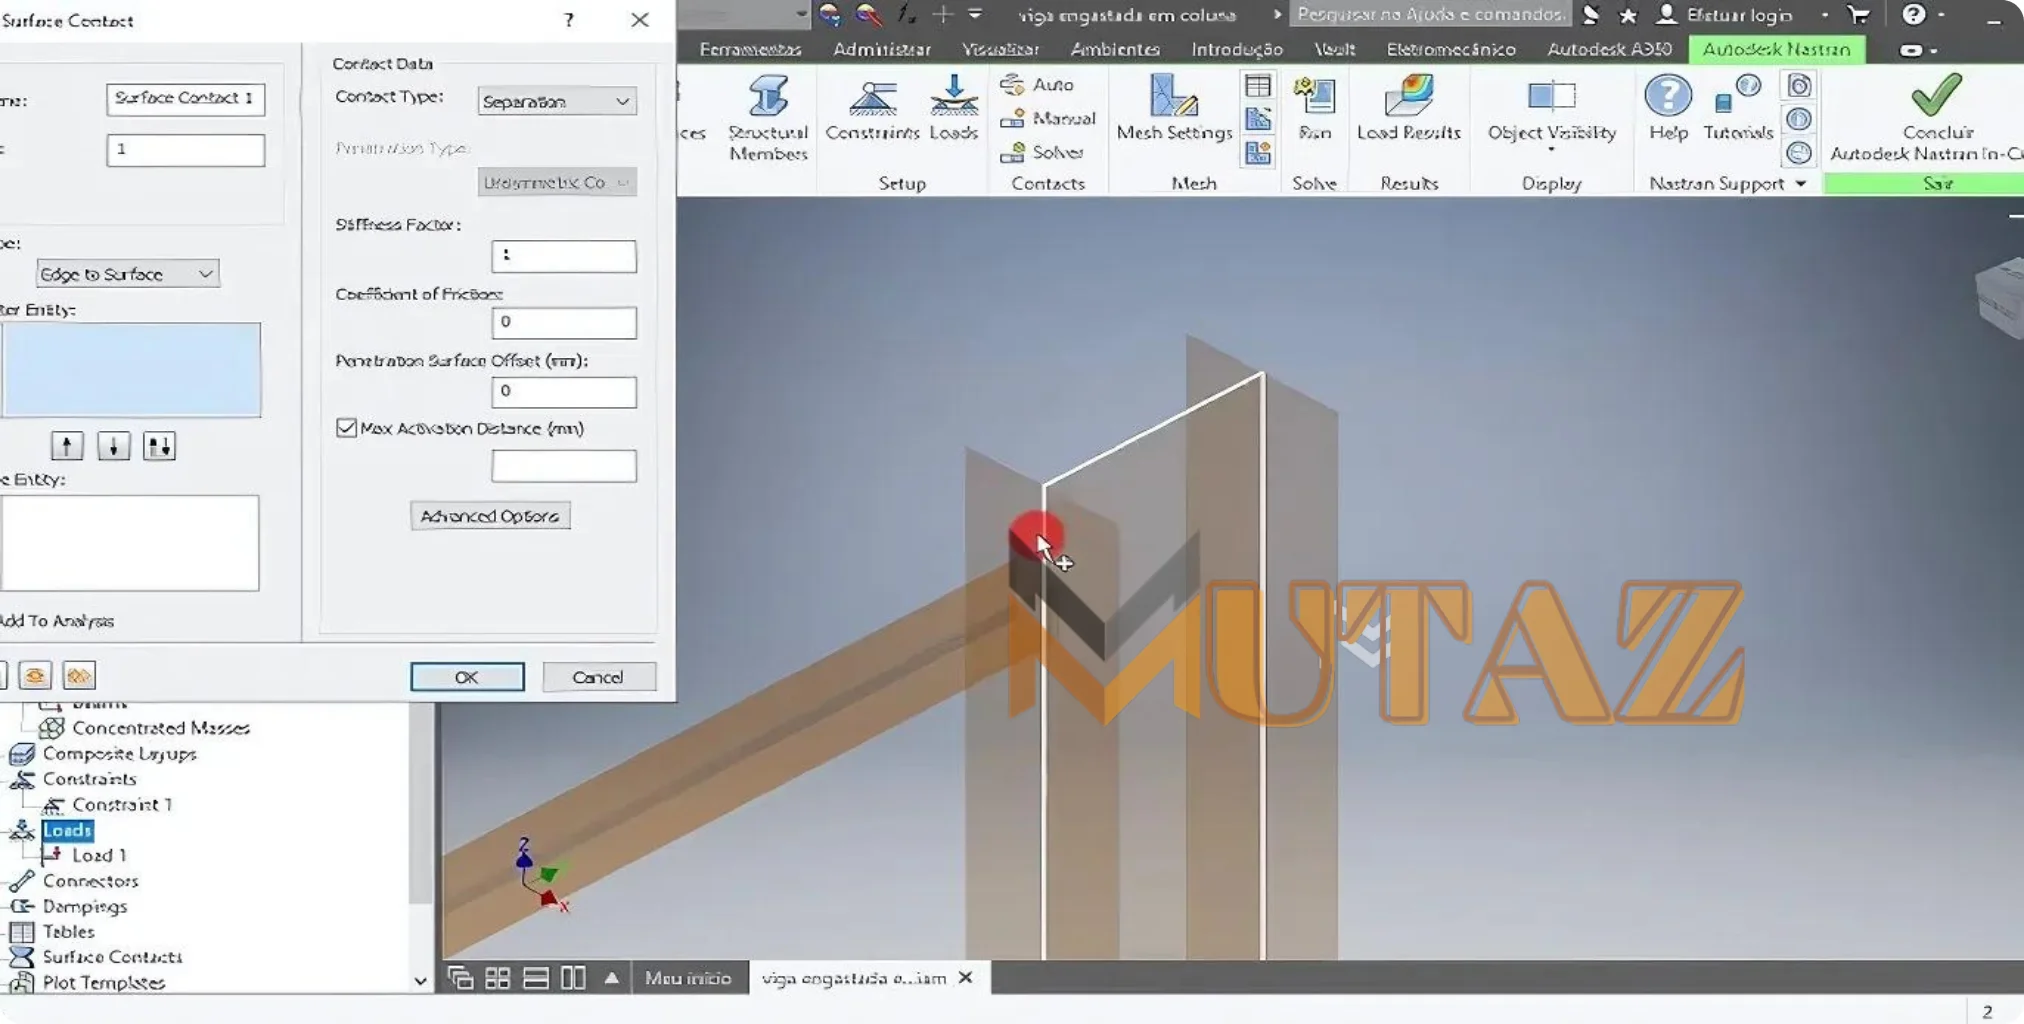This screenshot has width=2024, height=1024.
Task: Click cascade windows icon at bottom
Action: pos(460,978)
